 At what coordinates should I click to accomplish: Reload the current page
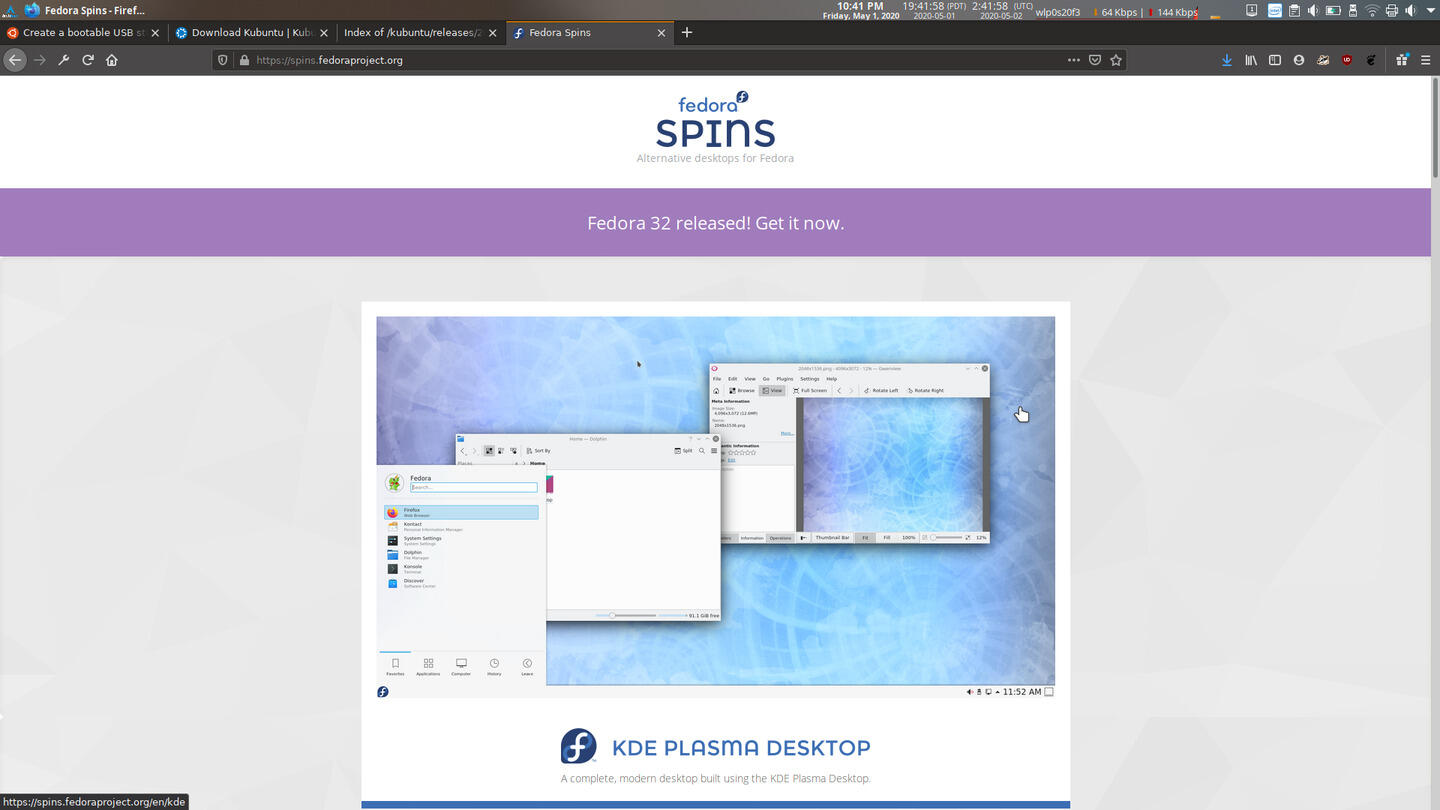(88, 60)
